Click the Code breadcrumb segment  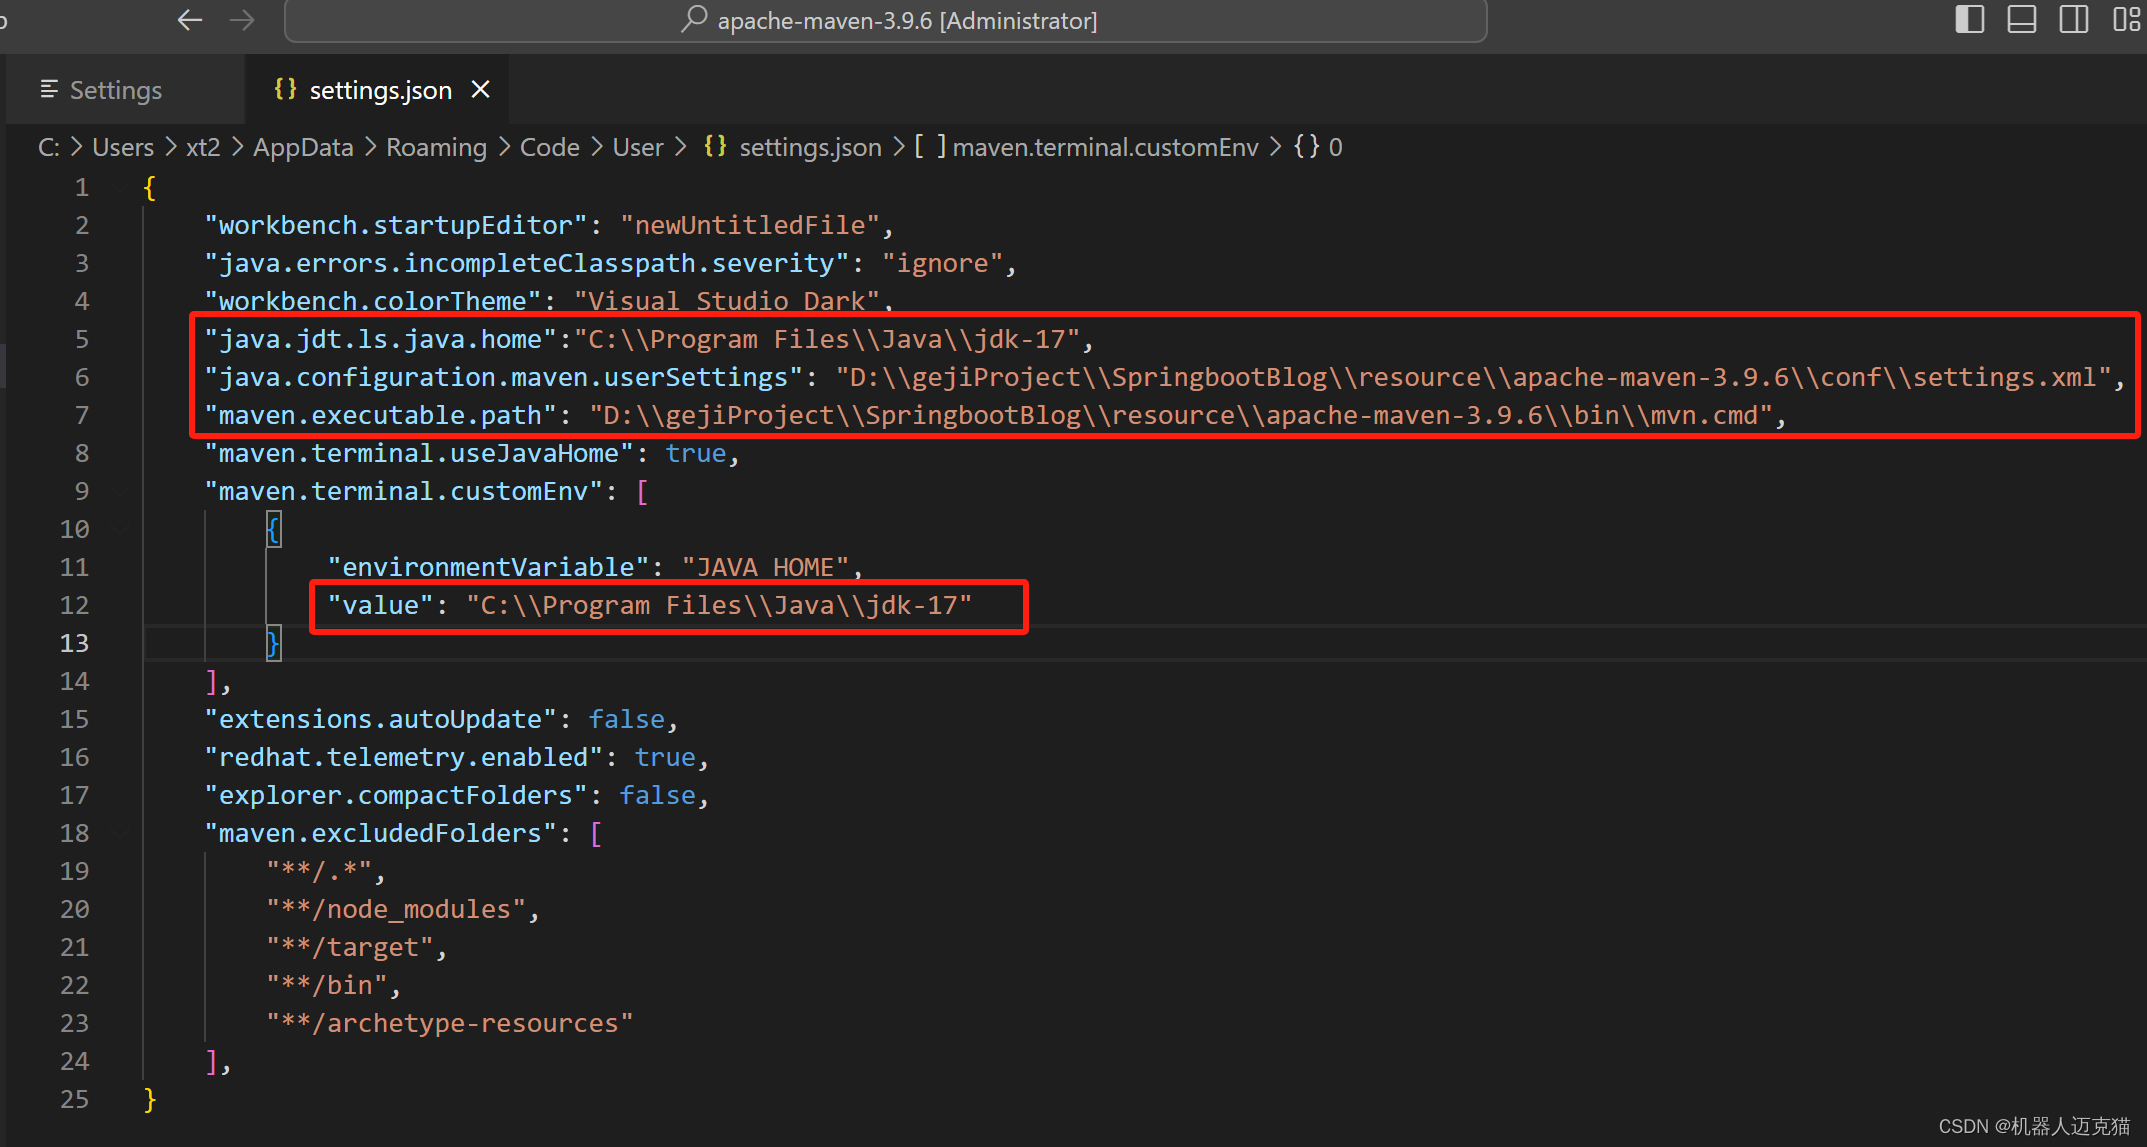pos(550,147)
